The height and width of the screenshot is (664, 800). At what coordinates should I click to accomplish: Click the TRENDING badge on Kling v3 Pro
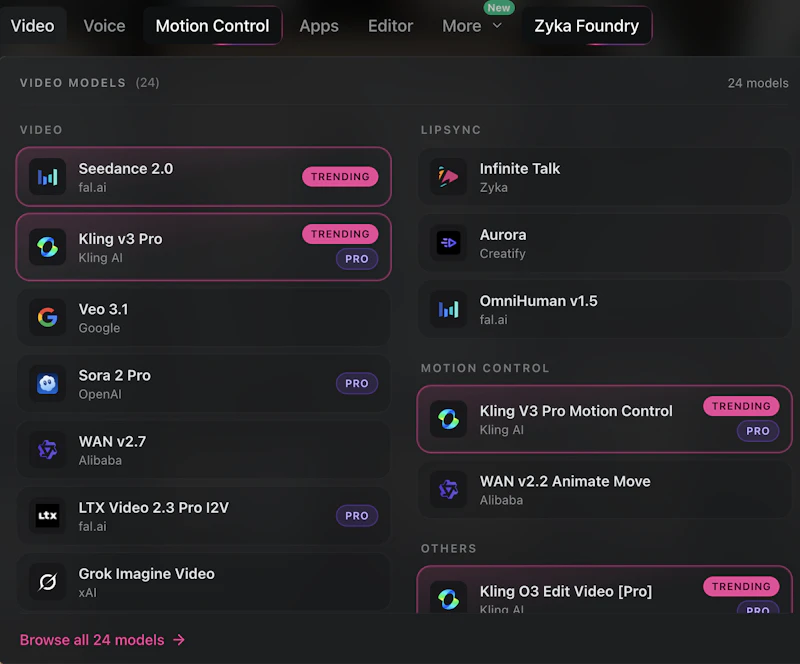340,234
